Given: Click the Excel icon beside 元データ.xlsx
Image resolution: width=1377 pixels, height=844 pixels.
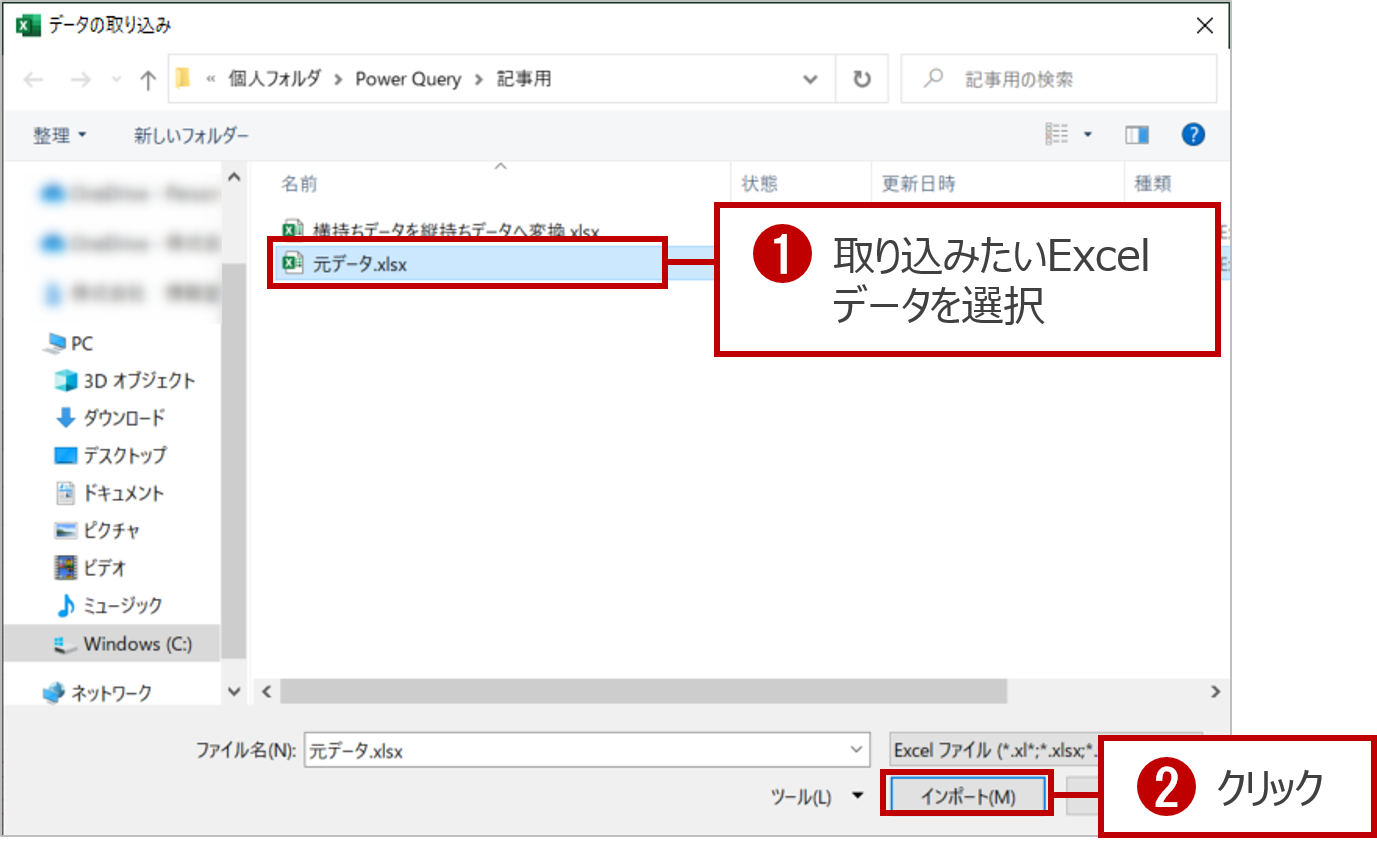Looking at the screenshot, I should tap(291, 264).
